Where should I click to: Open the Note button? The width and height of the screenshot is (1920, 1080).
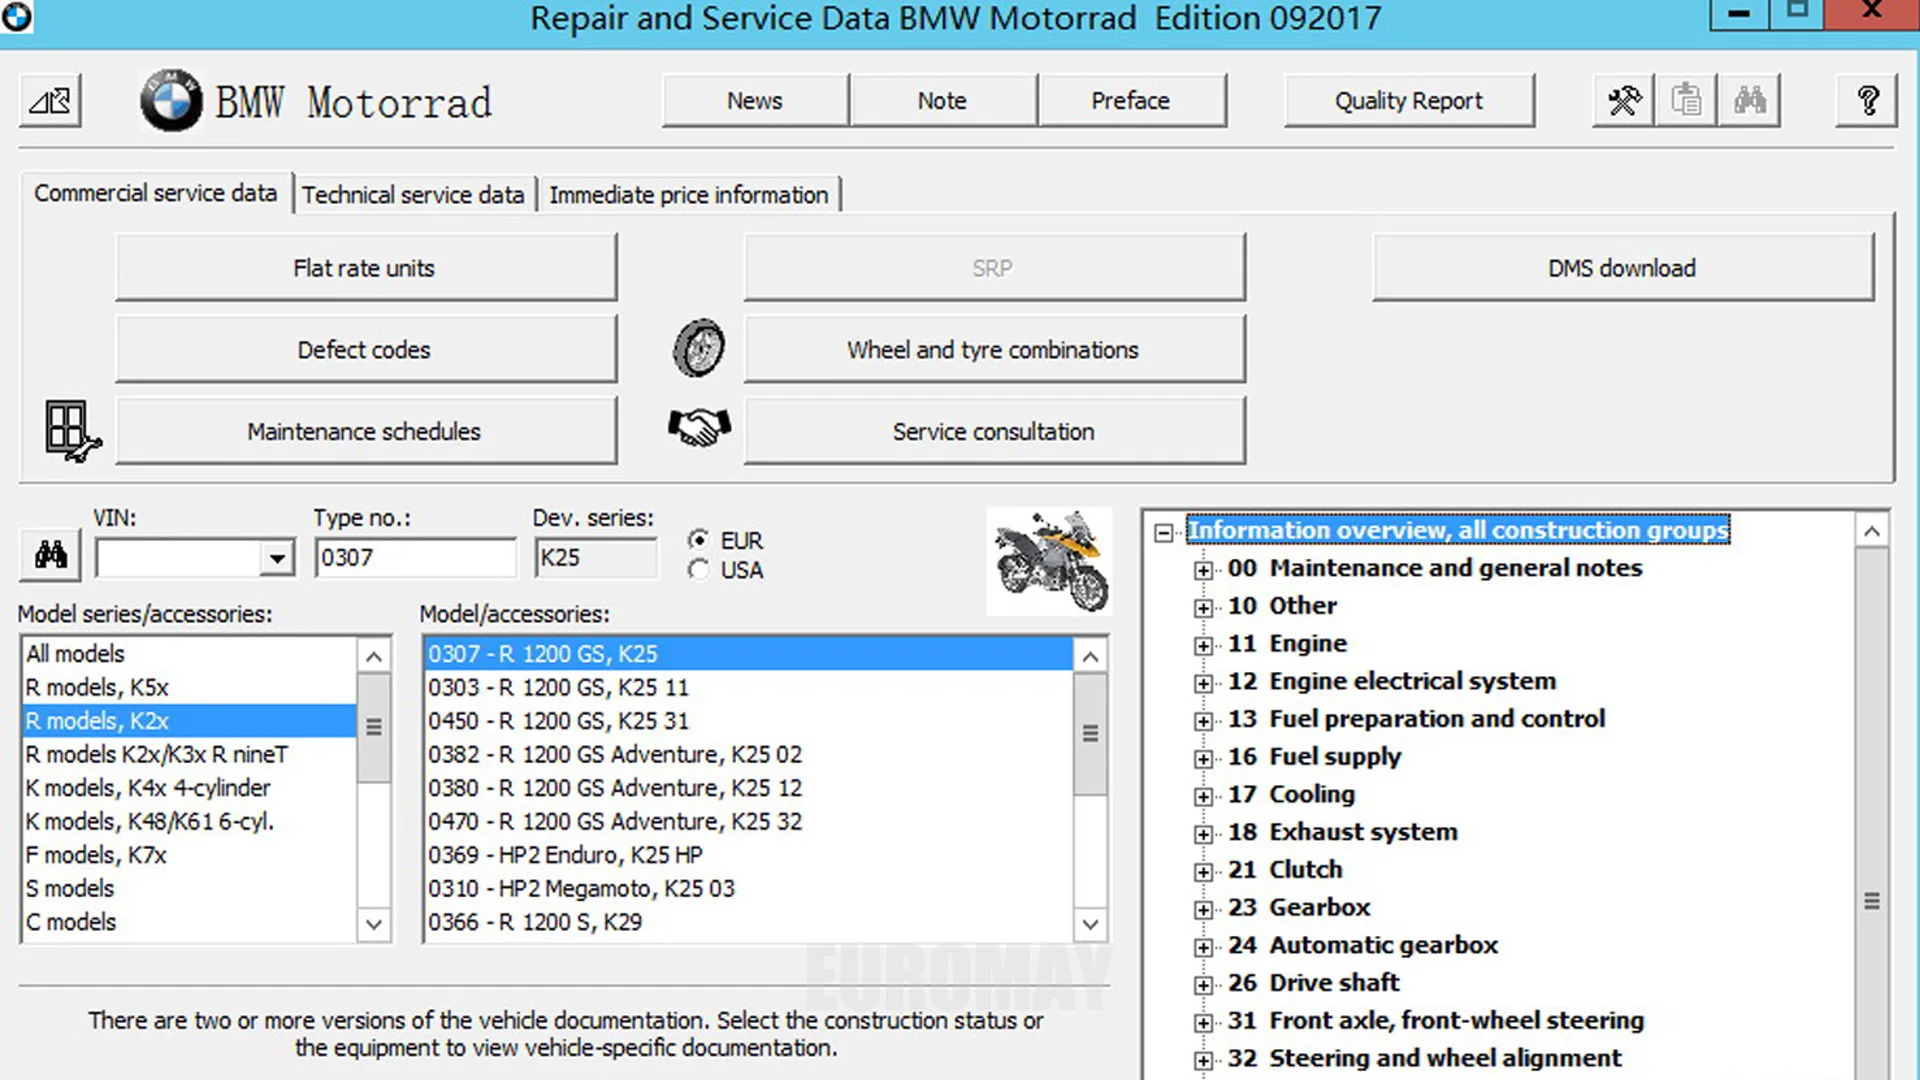point(942,101)
